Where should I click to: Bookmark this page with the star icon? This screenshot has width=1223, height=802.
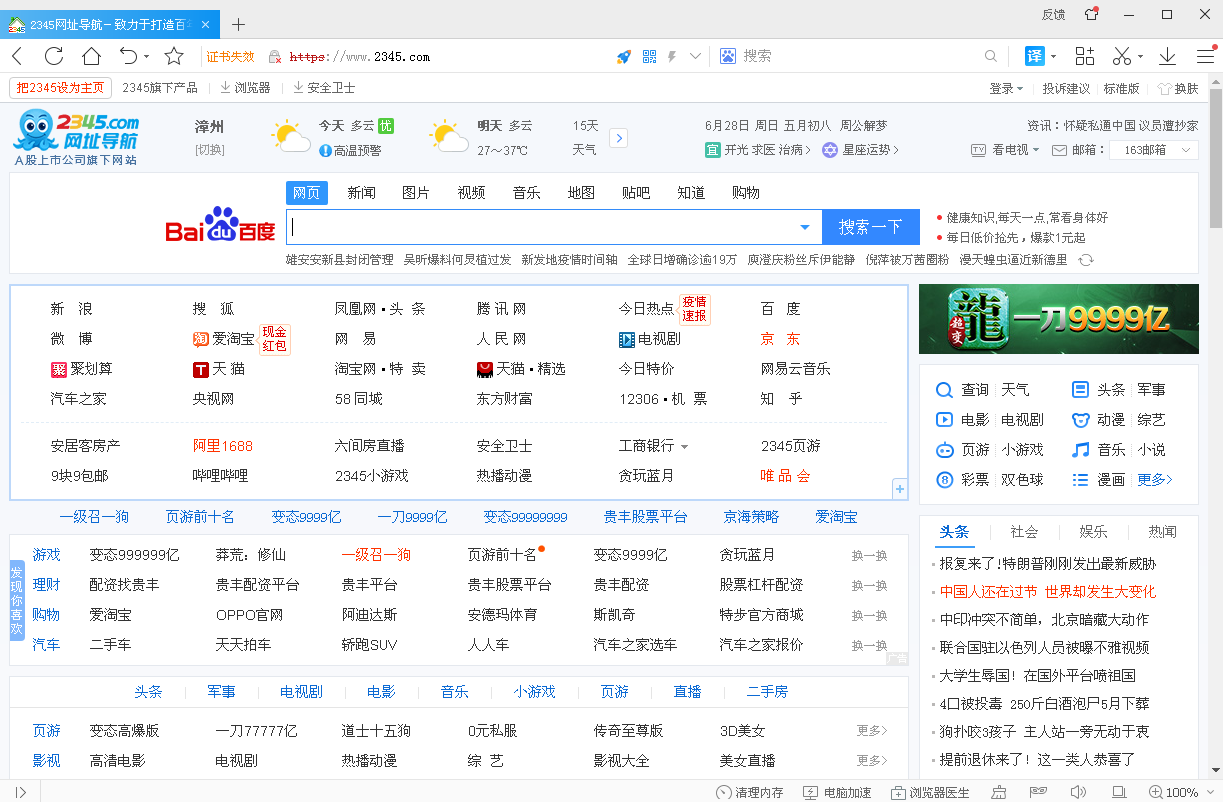click(174, 56)
